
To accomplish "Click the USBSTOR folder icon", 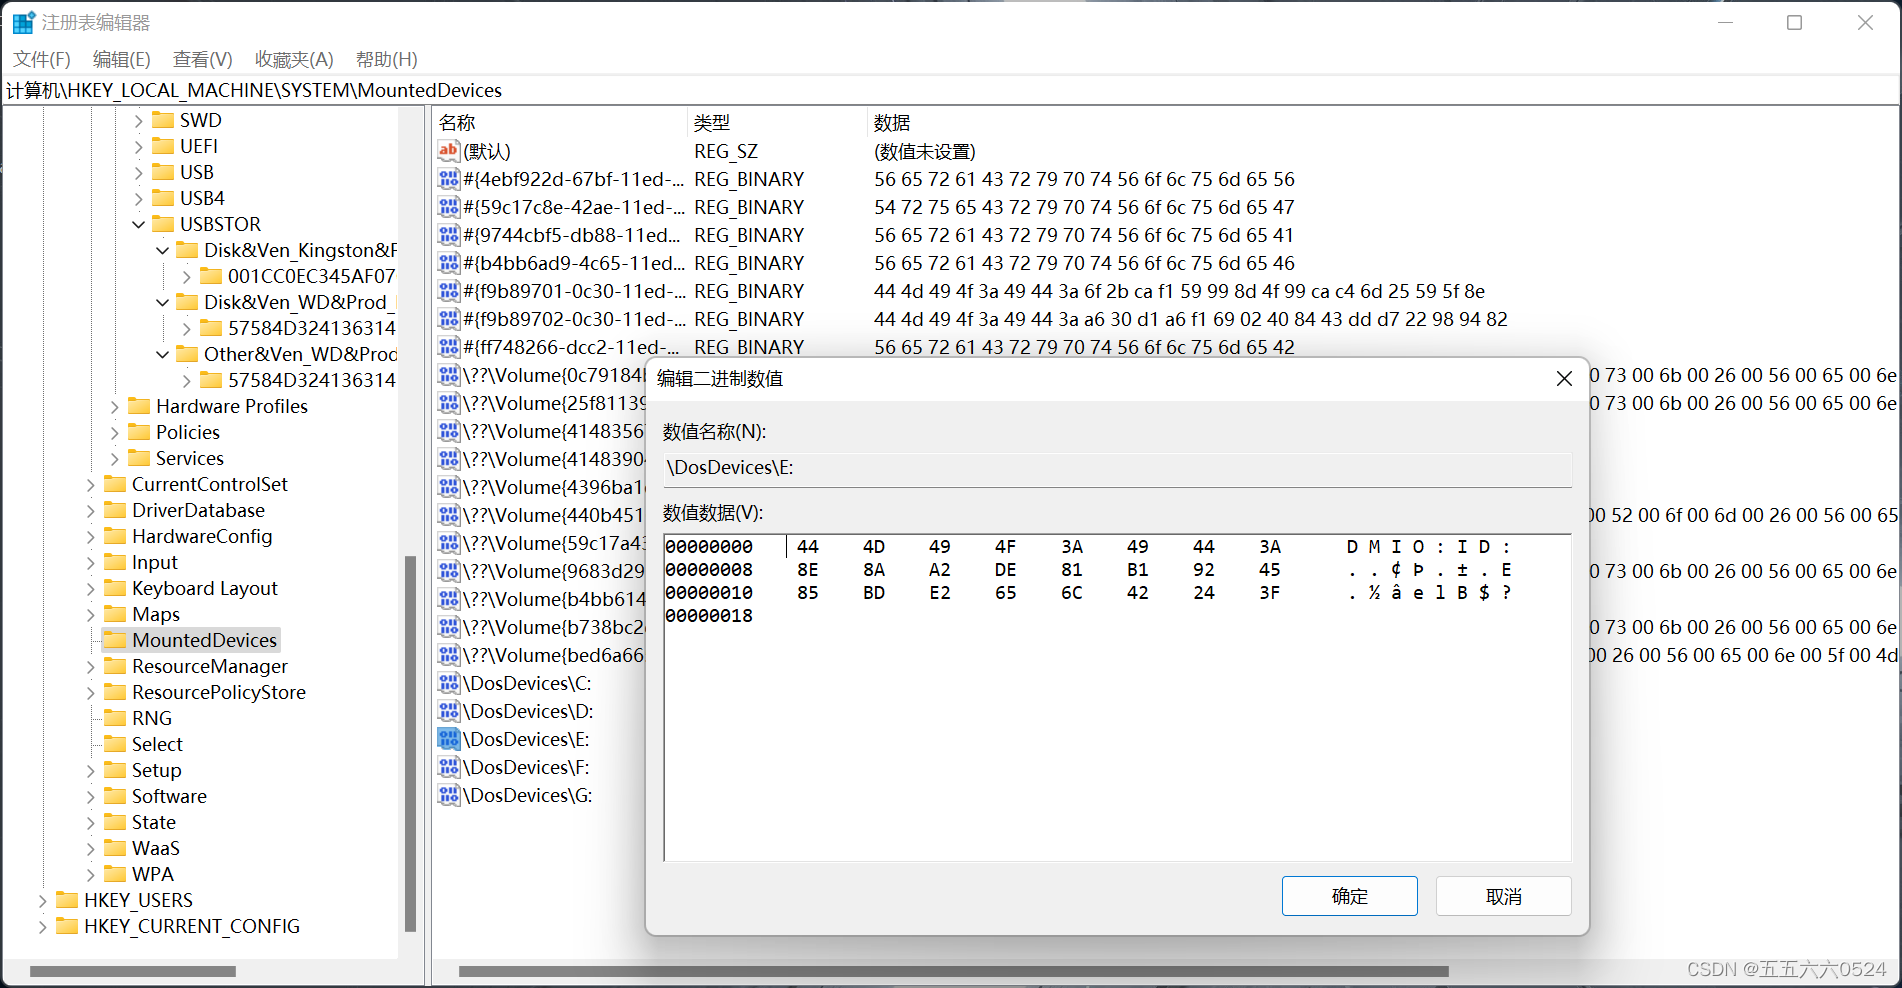I will coord(164,224).
